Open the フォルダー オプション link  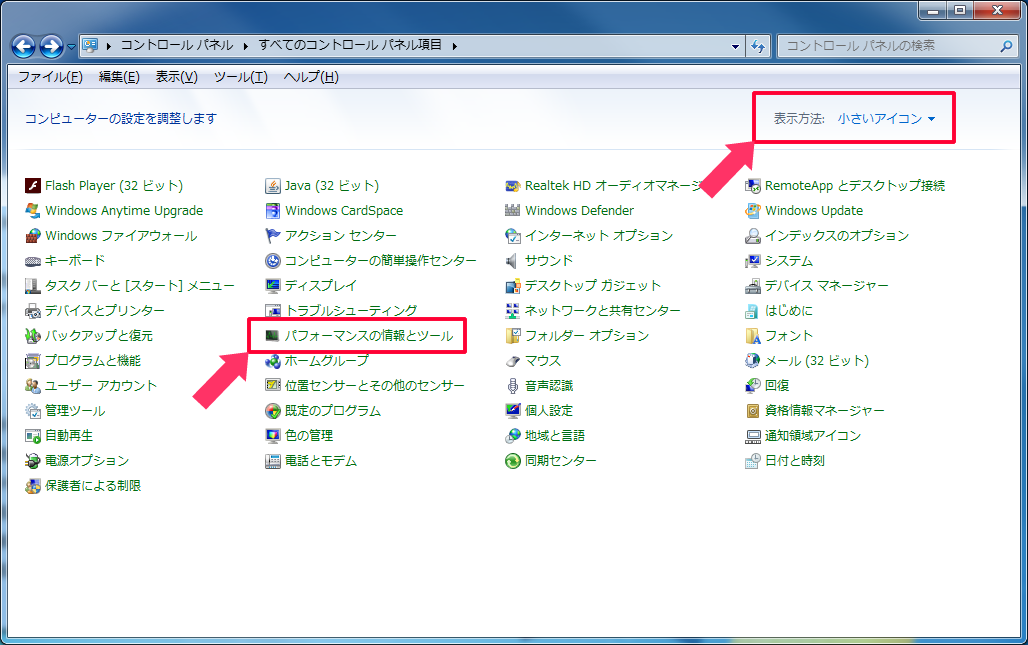(x=587, y=336)
